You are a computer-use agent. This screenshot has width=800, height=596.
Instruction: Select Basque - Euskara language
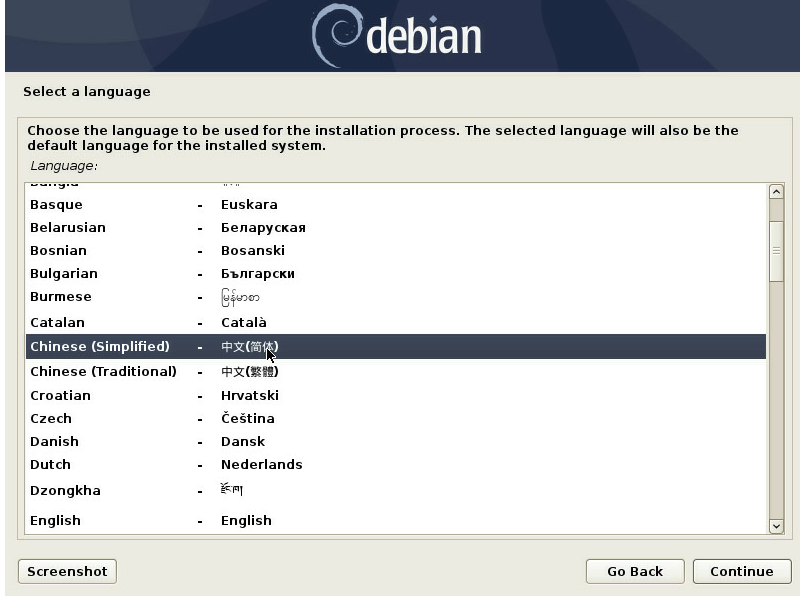(395, 205)
